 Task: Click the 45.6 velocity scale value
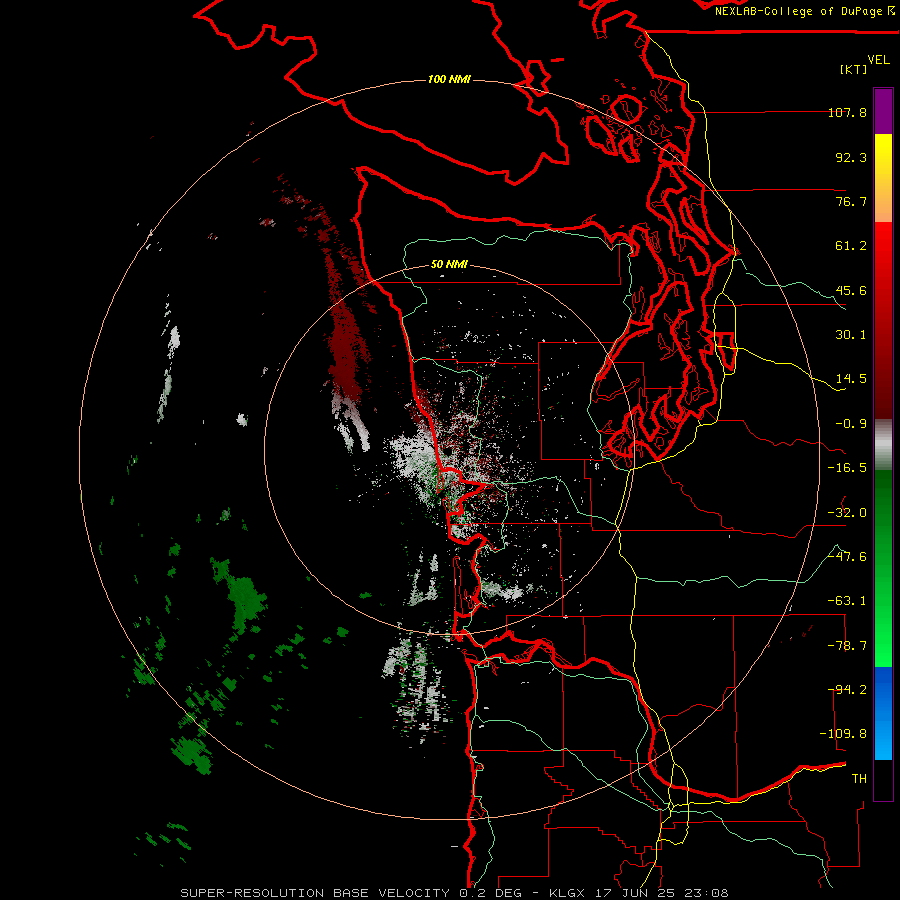(x=851, y=290)
